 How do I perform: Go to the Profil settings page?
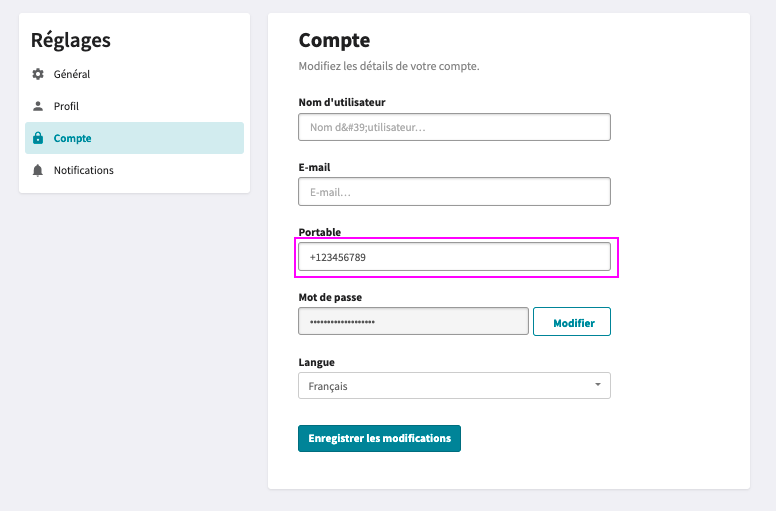134,106
